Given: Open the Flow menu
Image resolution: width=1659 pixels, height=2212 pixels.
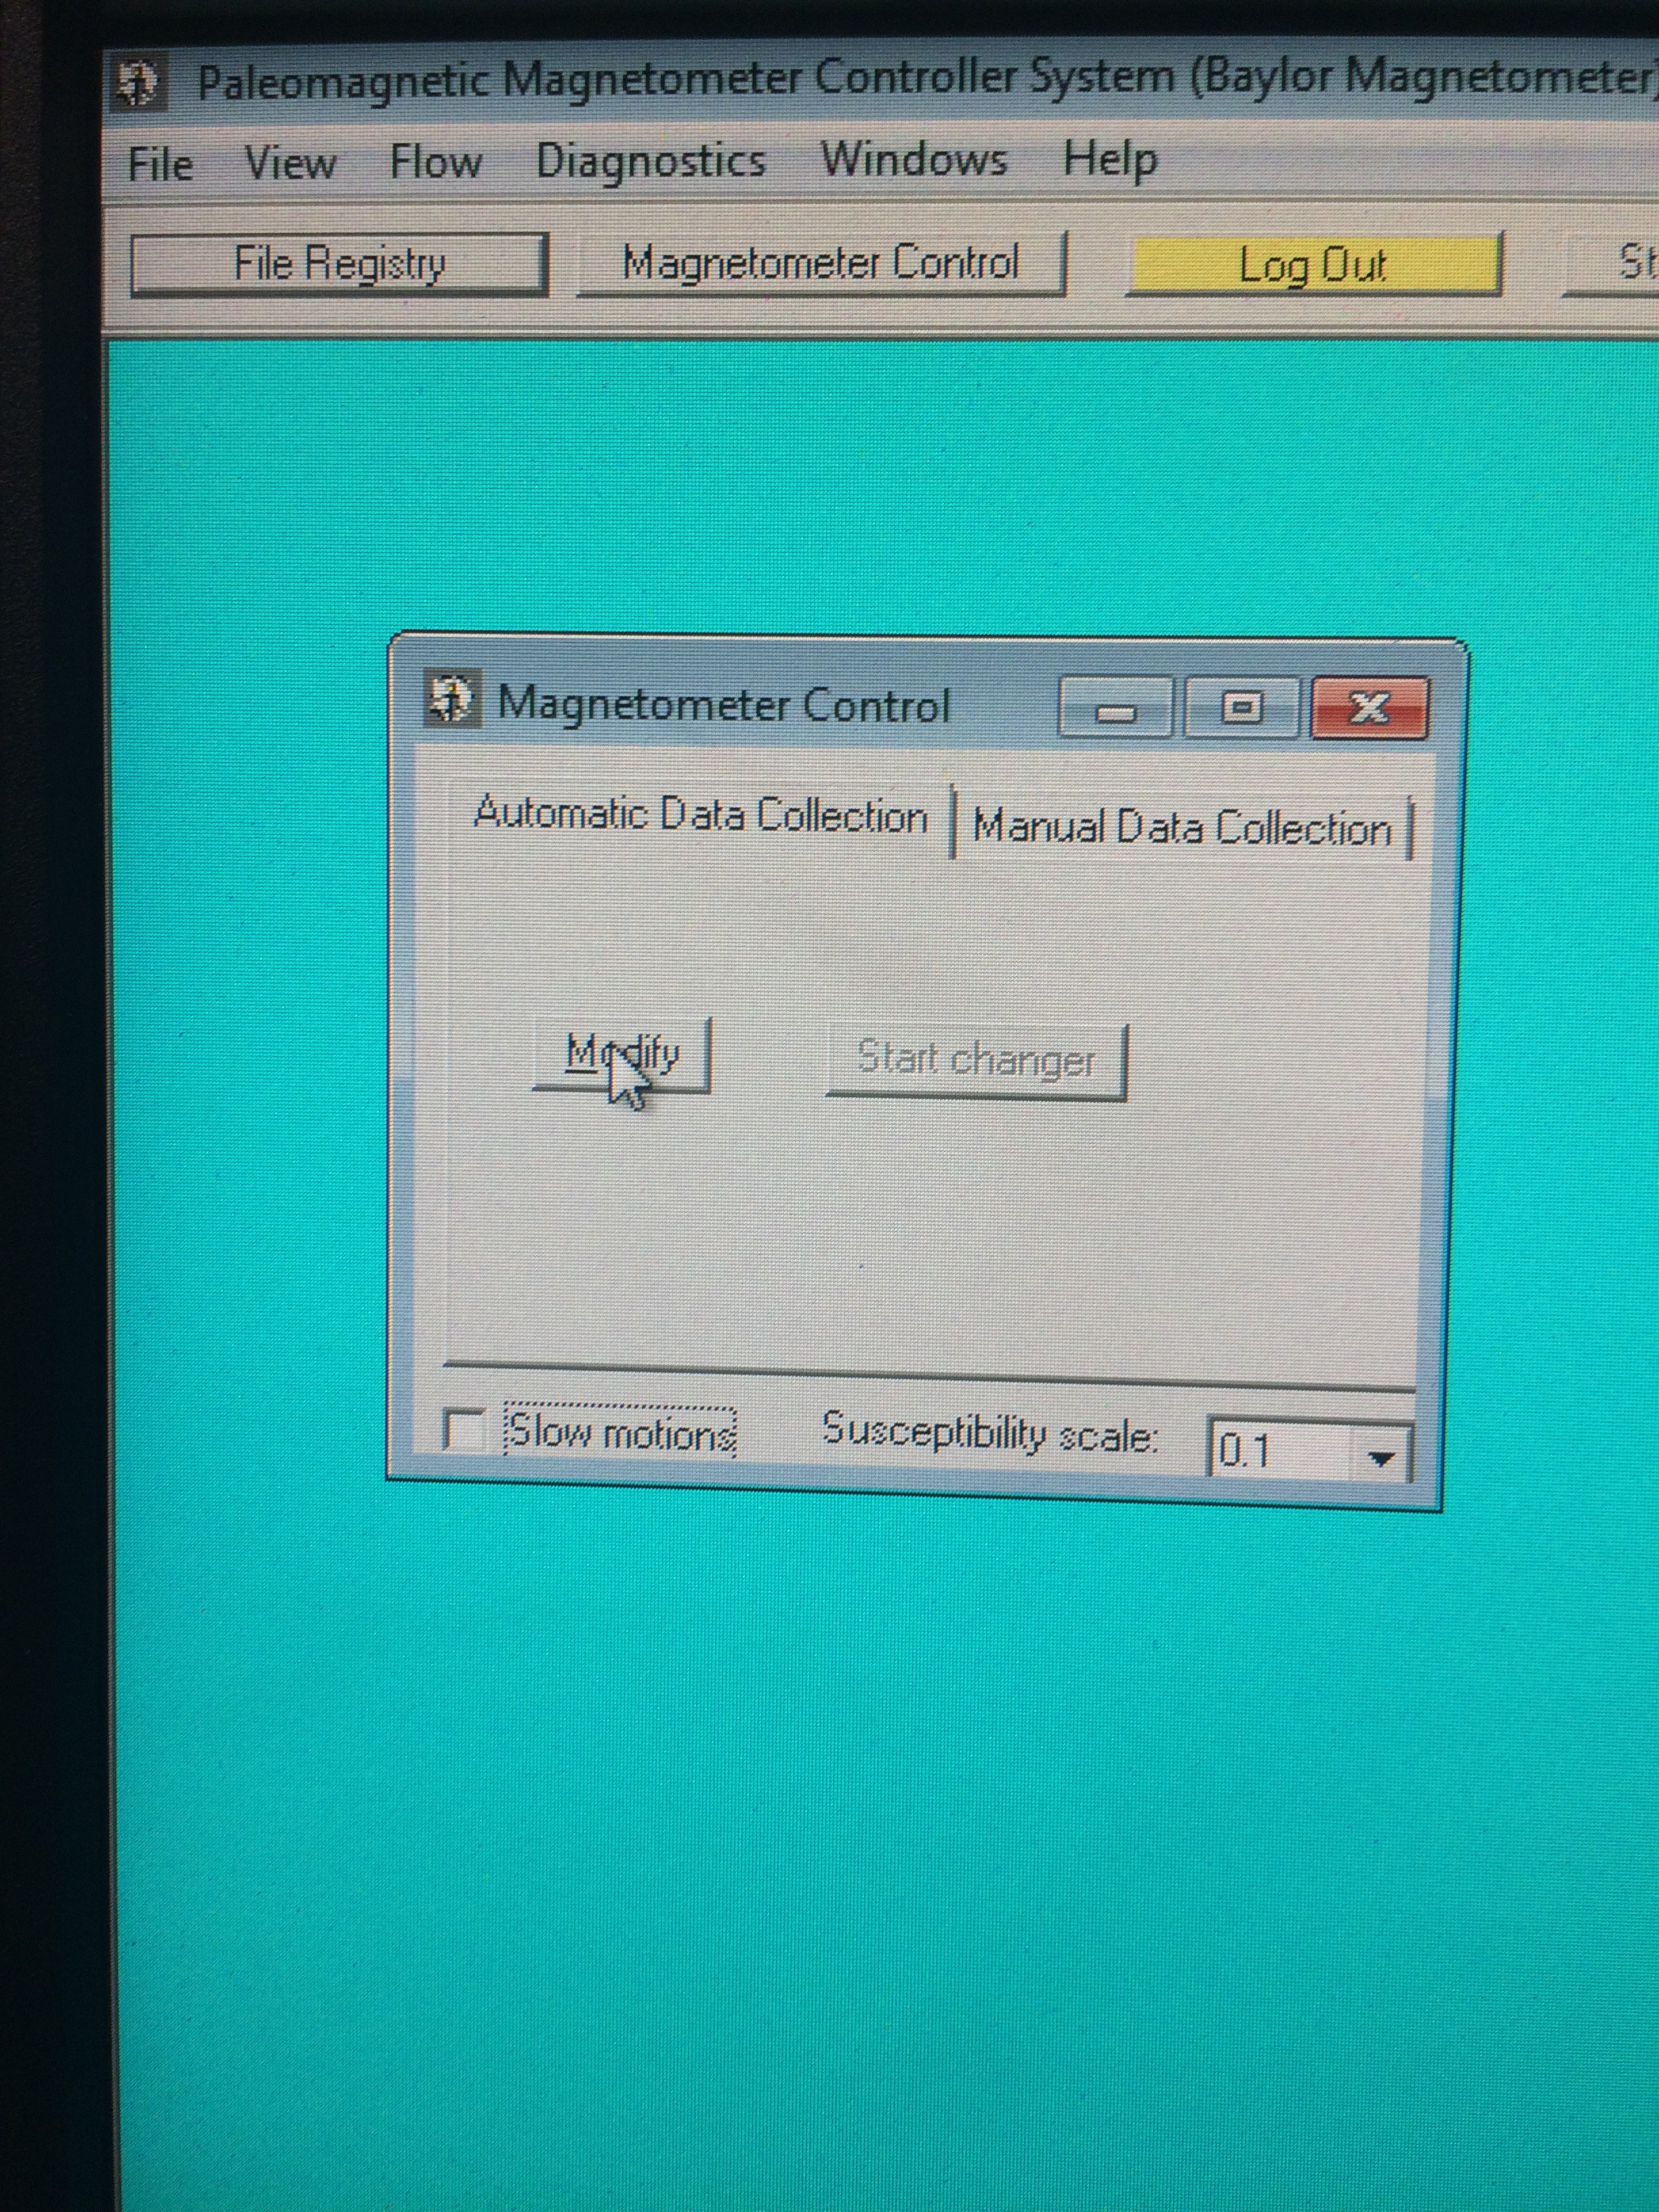Looking at the screenshot, I should click(435, 161).
